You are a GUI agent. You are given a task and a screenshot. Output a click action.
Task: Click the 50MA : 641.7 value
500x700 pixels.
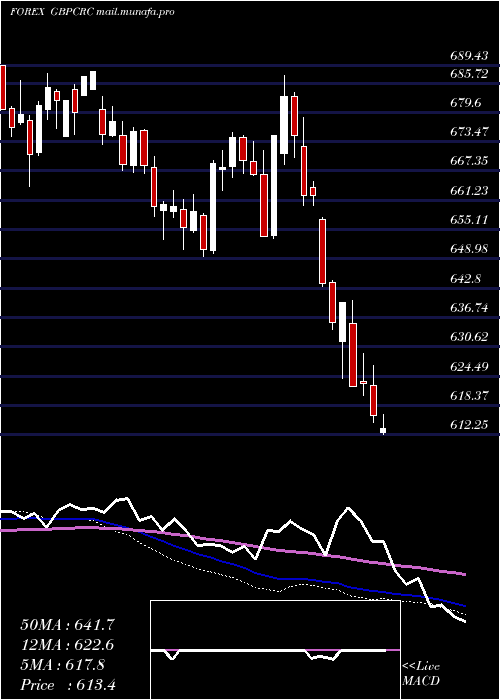68,625
